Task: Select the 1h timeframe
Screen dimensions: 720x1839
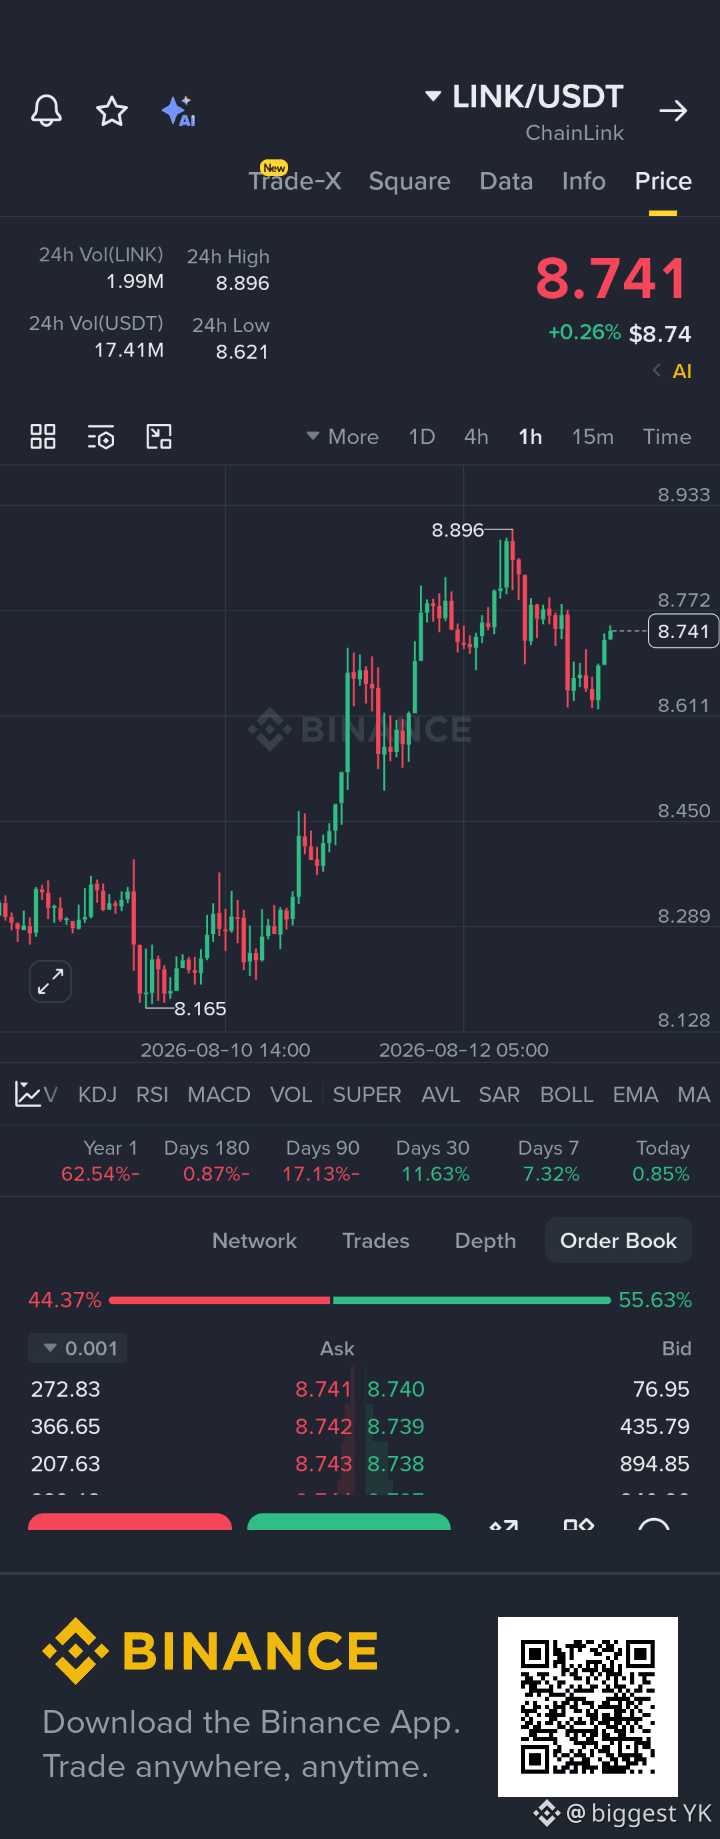Action: click(x=530, y=437)
